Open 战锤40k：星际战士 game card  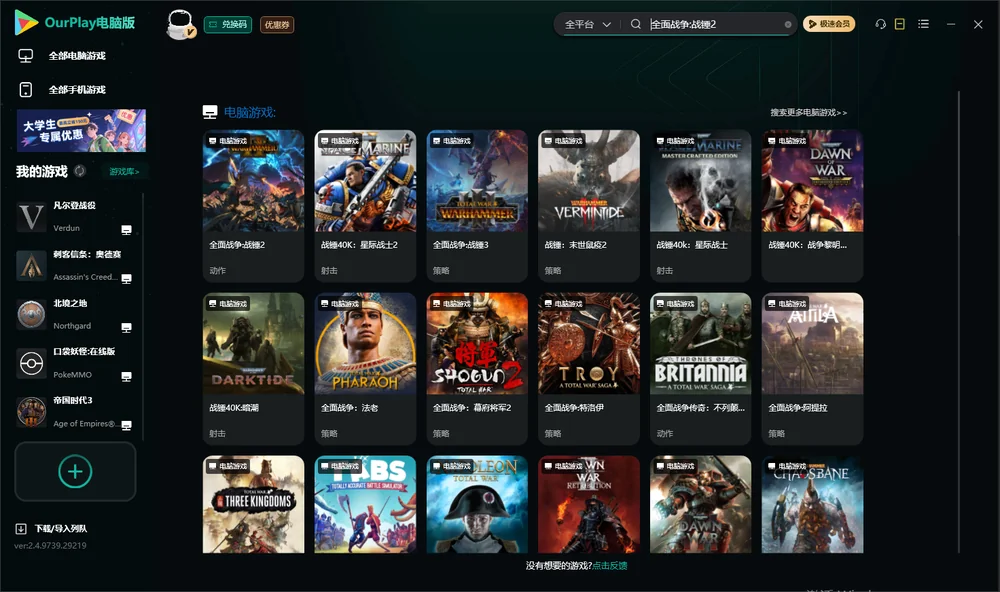[x=700, y=205]
